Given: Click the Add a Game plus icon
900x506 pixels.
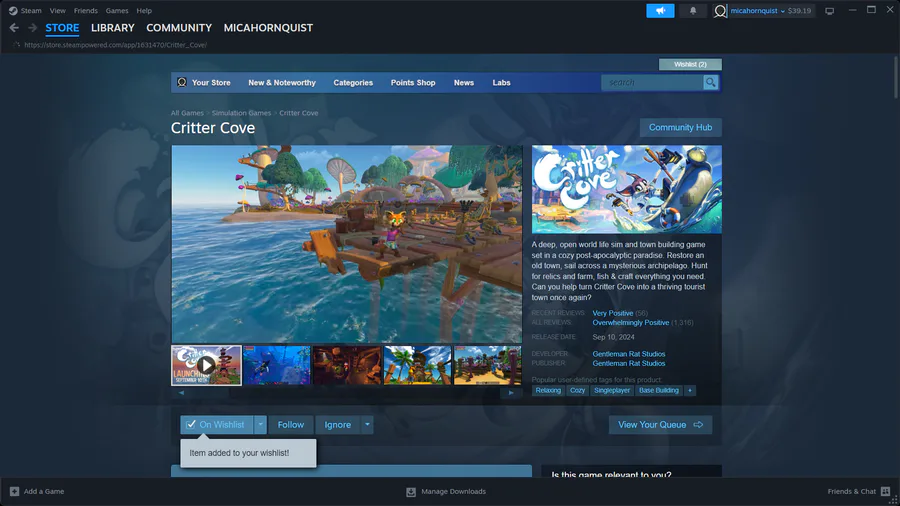Looking at the screenshot, I should click(14, 491).
